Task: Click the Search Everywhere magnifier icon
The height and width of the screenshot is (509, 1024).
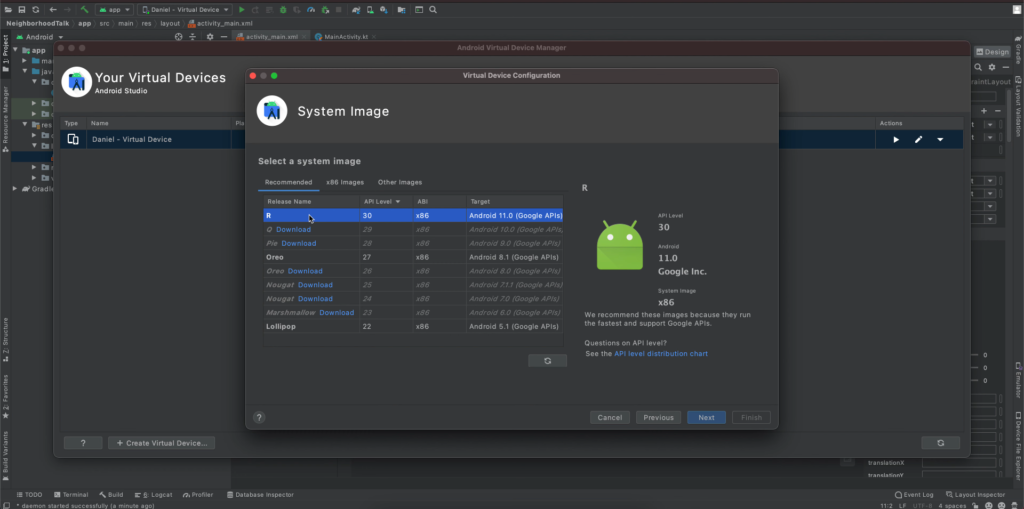Action: click(433, 10)
